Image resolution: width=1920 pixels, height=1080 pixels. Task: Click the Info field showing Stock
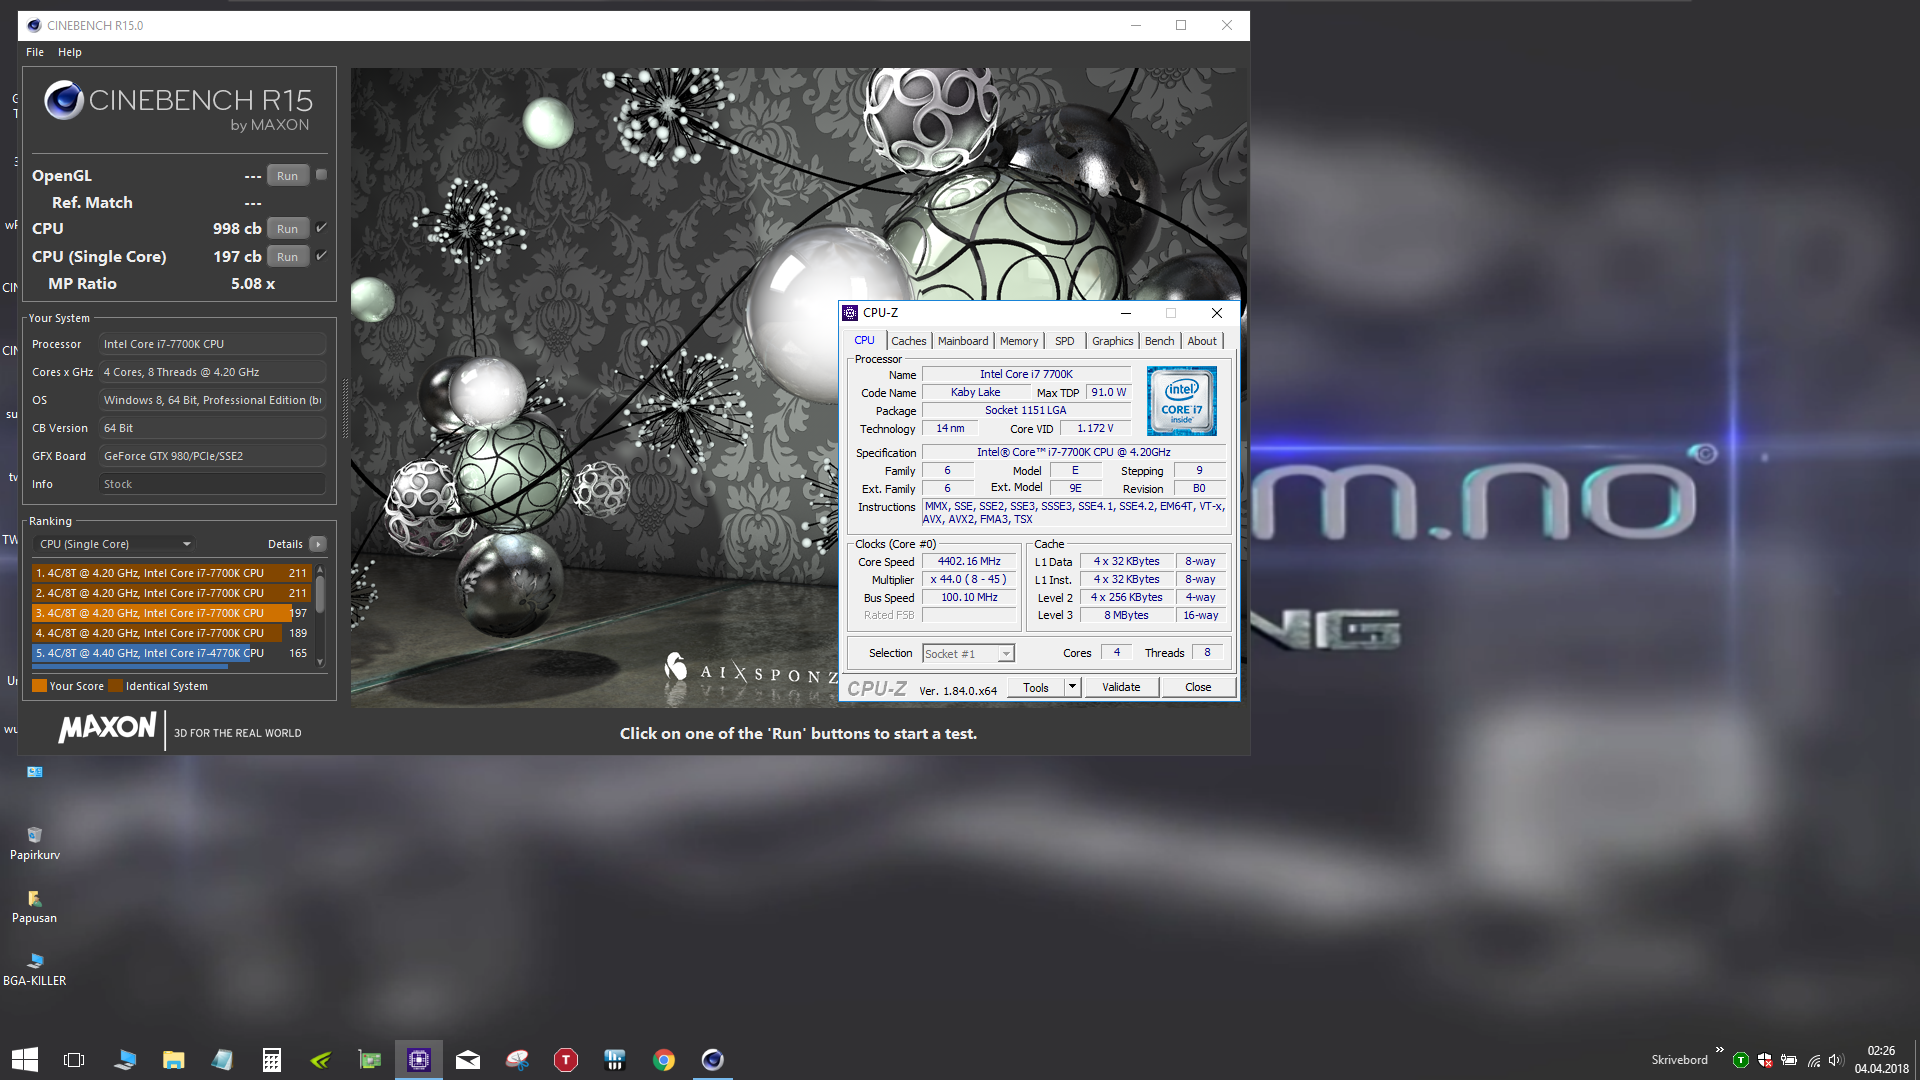tap(212, 484)
